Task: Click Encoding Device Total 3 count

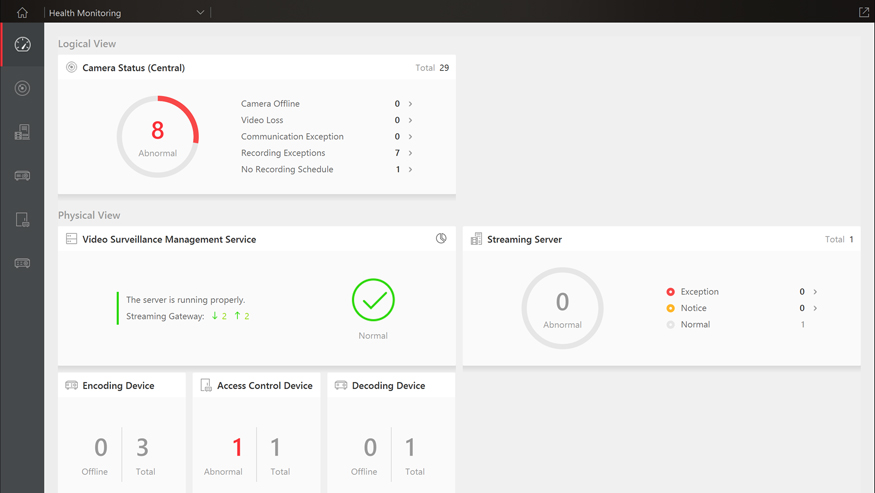Action: (x=142, y=448)
